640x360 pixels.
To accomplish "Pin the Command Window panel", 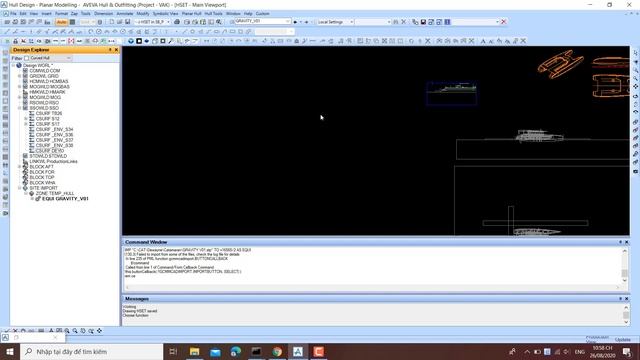I will (x=620, y=242).
